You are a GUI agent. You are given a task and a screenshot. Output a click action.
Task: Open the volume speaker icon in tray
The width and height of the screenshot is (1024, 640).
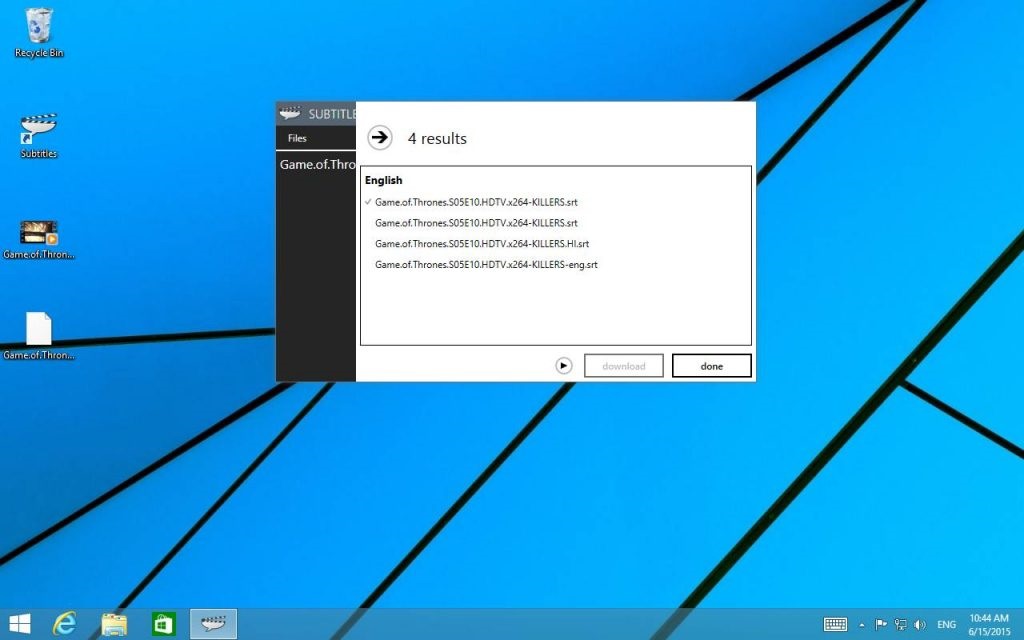[920, 624]
